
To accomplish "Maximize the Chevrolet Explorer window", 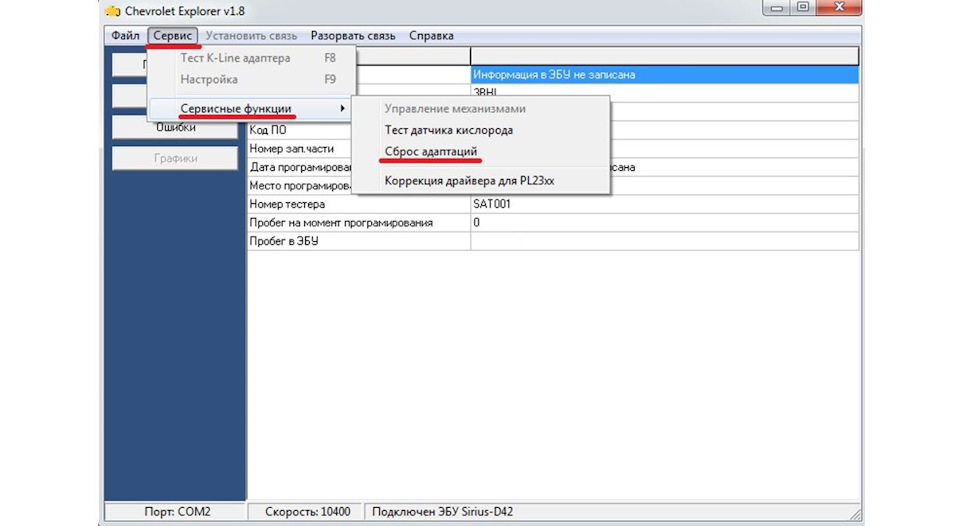I will (x=803, y=7).
